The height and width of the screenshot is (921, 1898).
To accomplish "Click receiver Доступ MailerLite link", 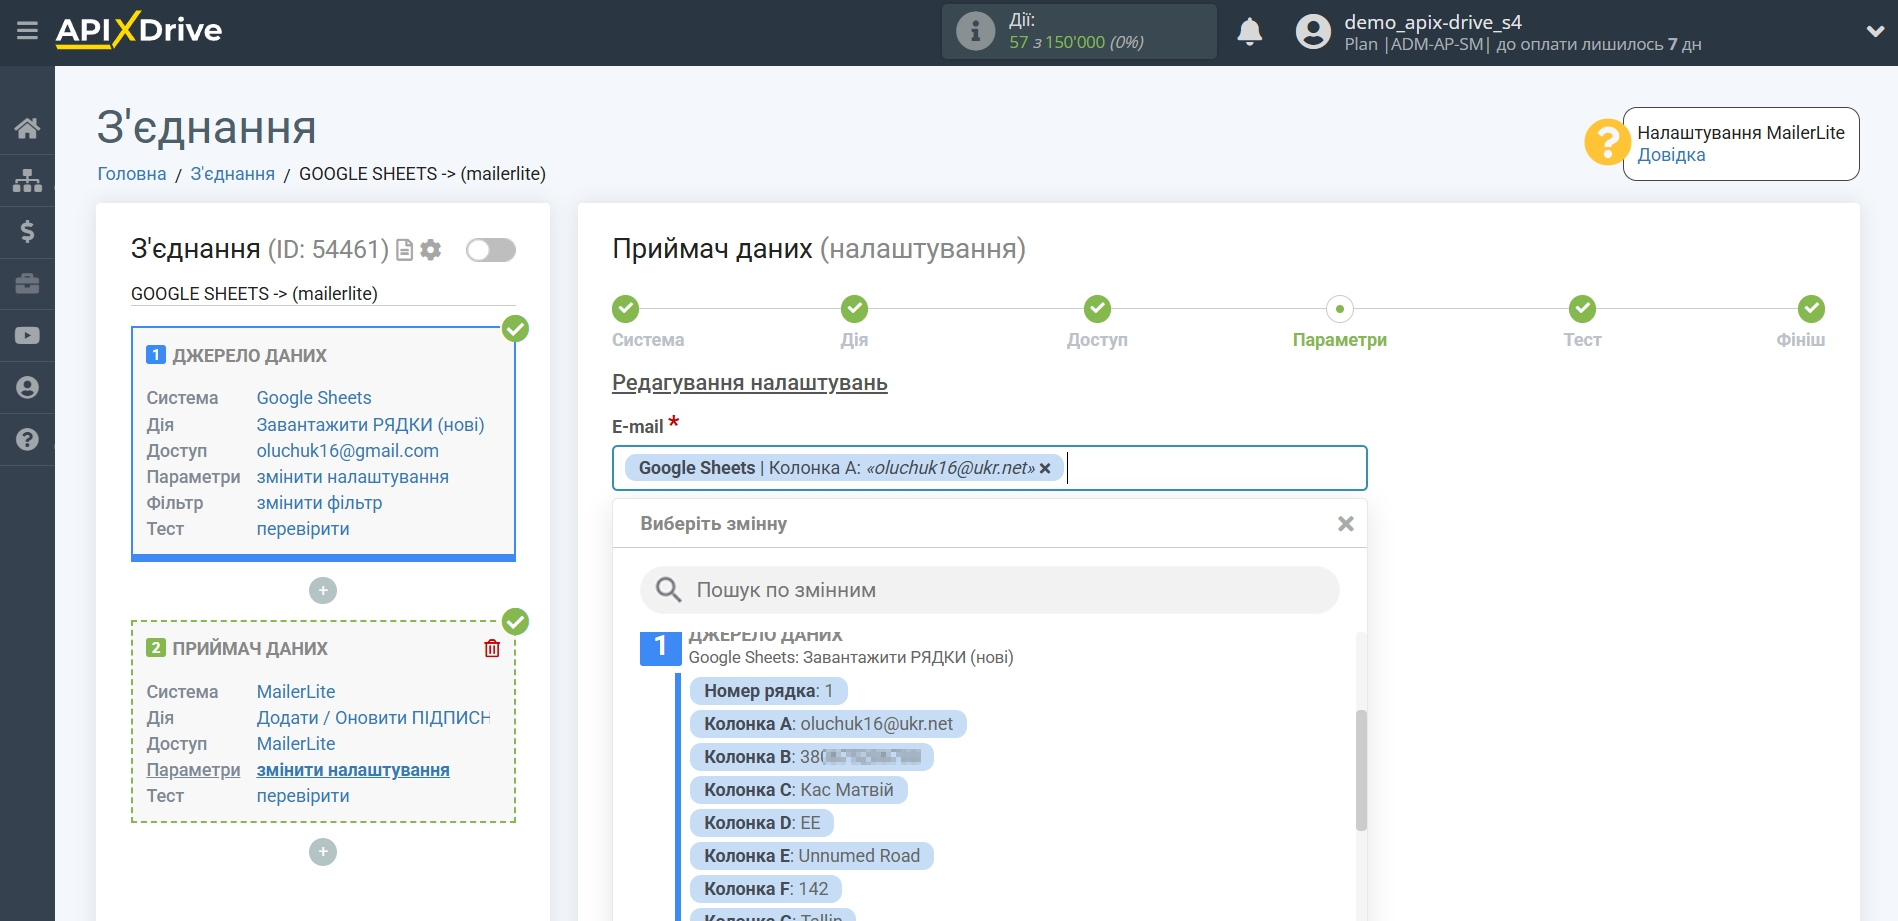I will click(x=296, y=744).
